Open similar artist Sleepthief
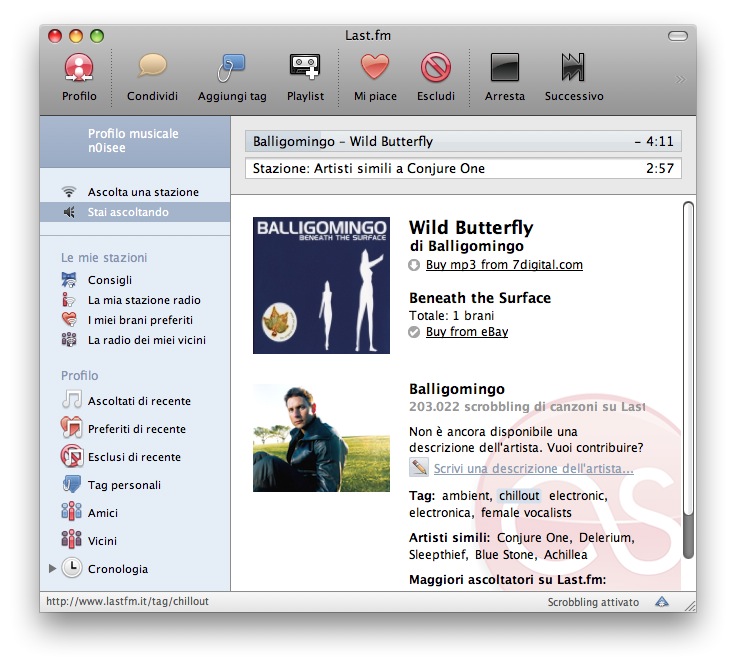The image size is (736, 667). 438,554
